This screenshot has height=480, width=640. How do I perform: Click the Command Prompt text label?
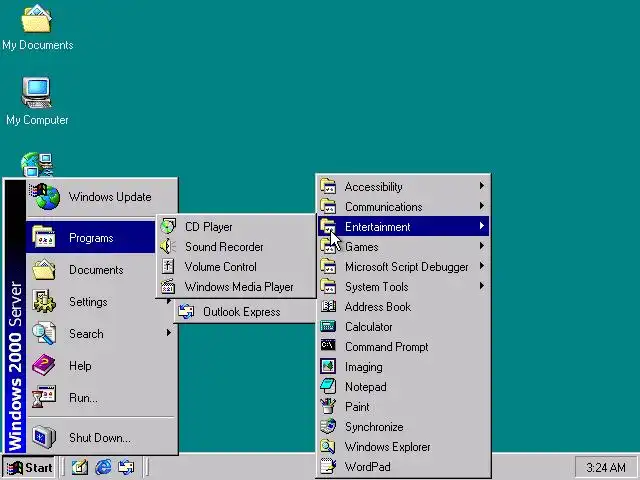pyautogui.click(x=387, y=347)
